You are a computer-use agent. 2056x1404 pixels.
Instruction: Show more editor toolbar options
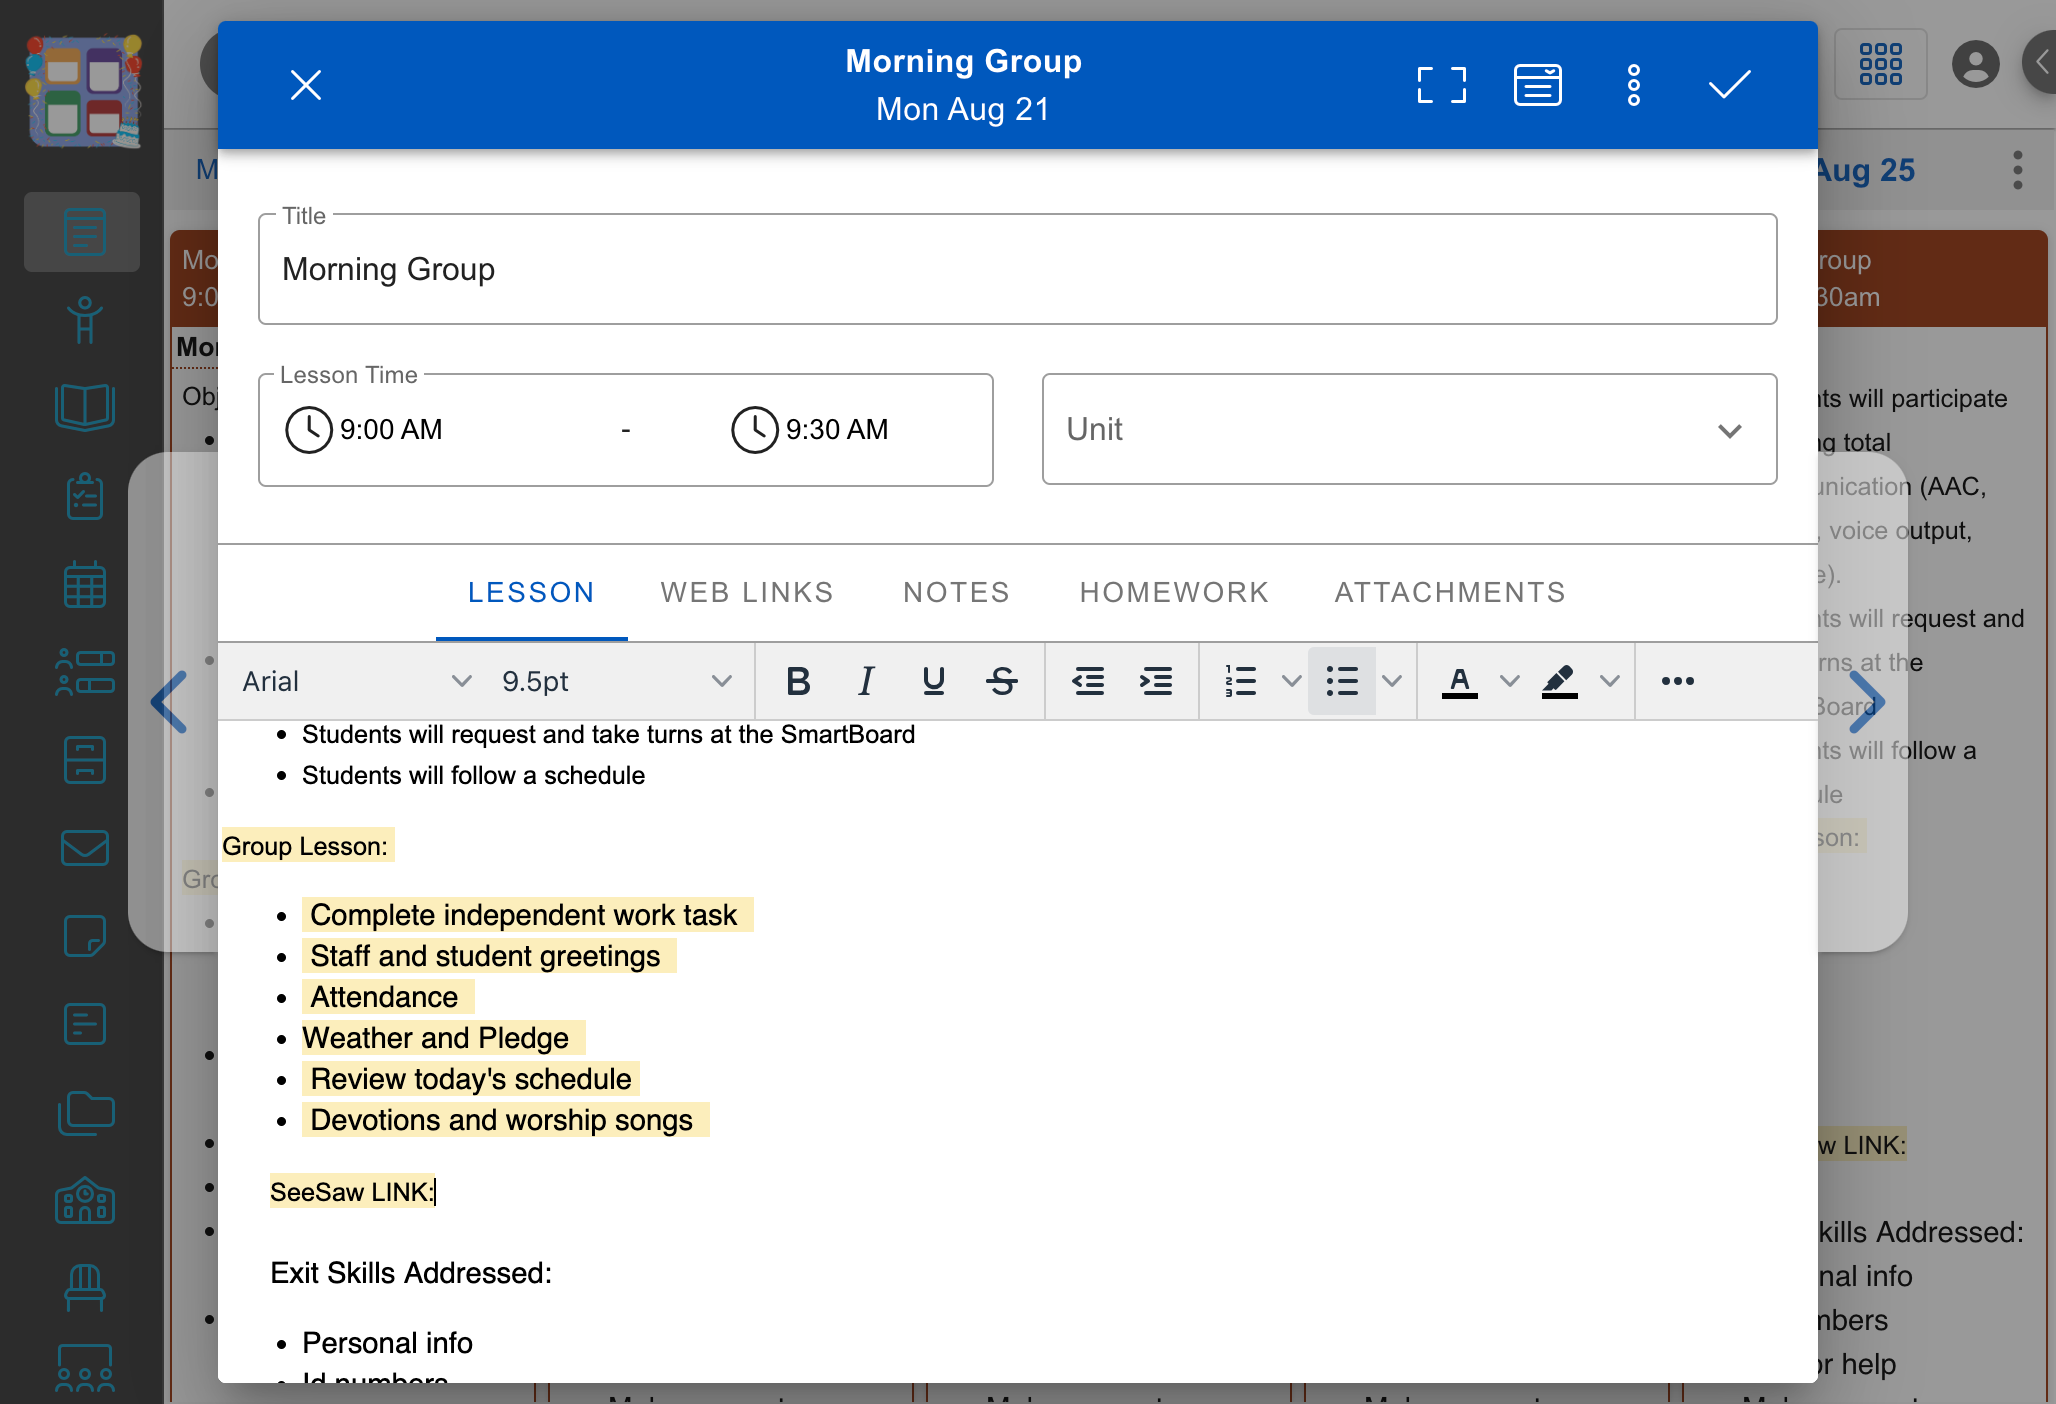pyautogui.click(x=1677, y=681)
